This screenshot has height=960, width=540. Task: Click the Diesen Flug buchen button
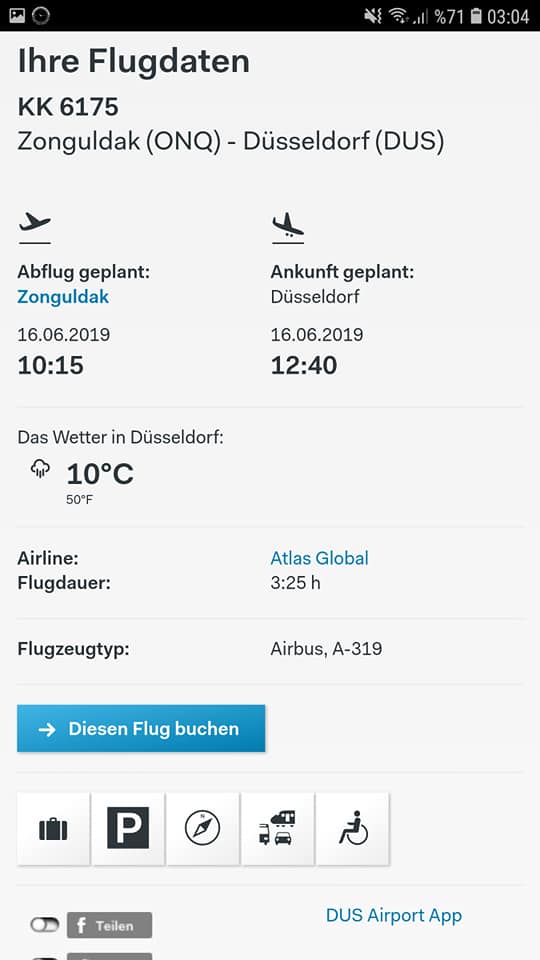tap(141, 728)
